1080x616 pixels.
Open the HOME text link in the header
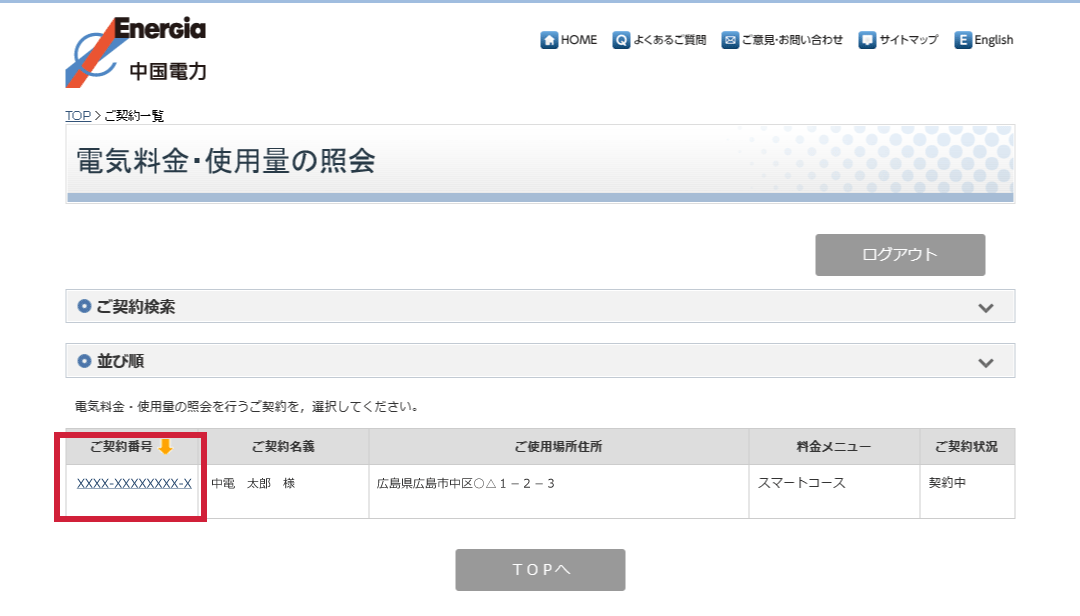pos(578,40)
